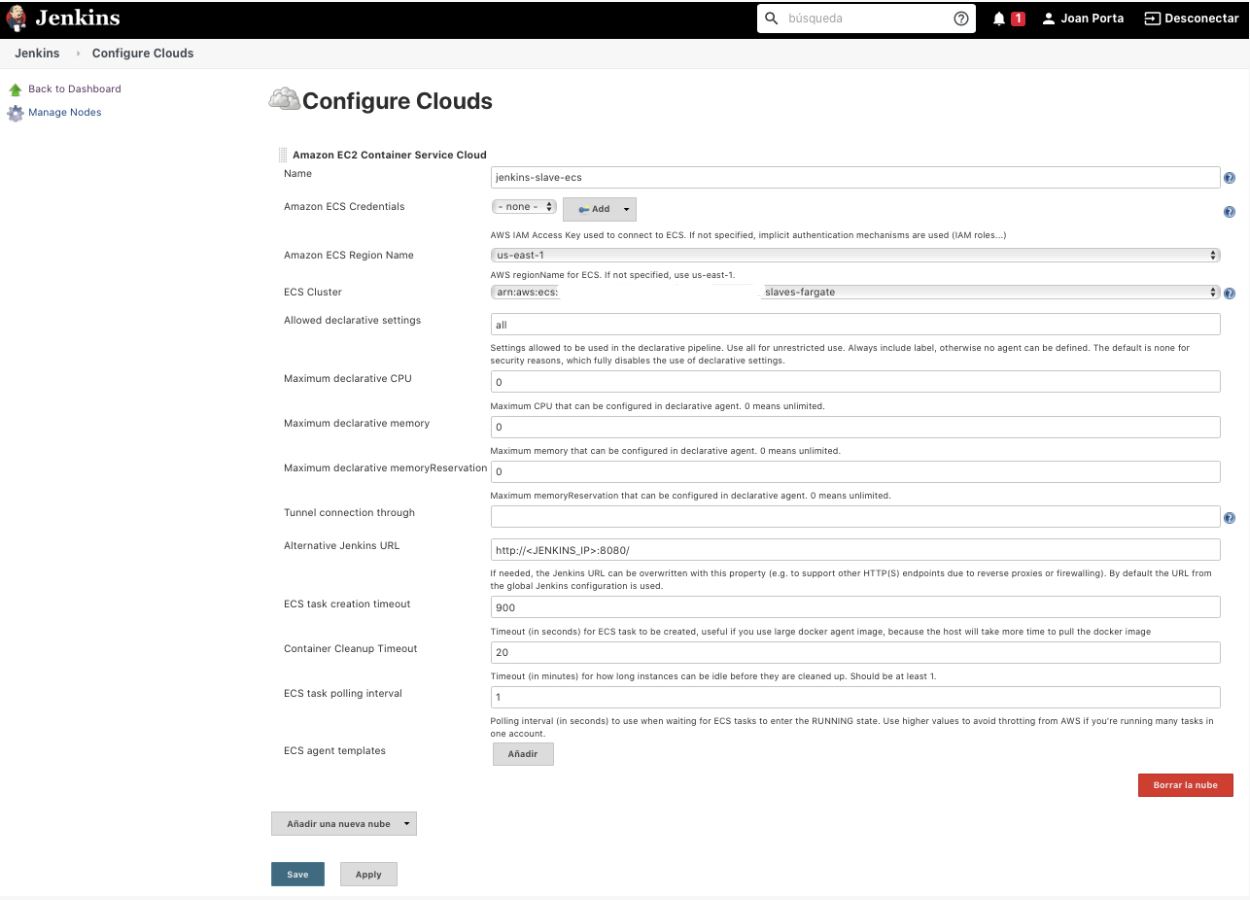This screenshot has width=1250, height=900.
Task: Click ECS task polling interval field
Action: [x=856, y=697]
